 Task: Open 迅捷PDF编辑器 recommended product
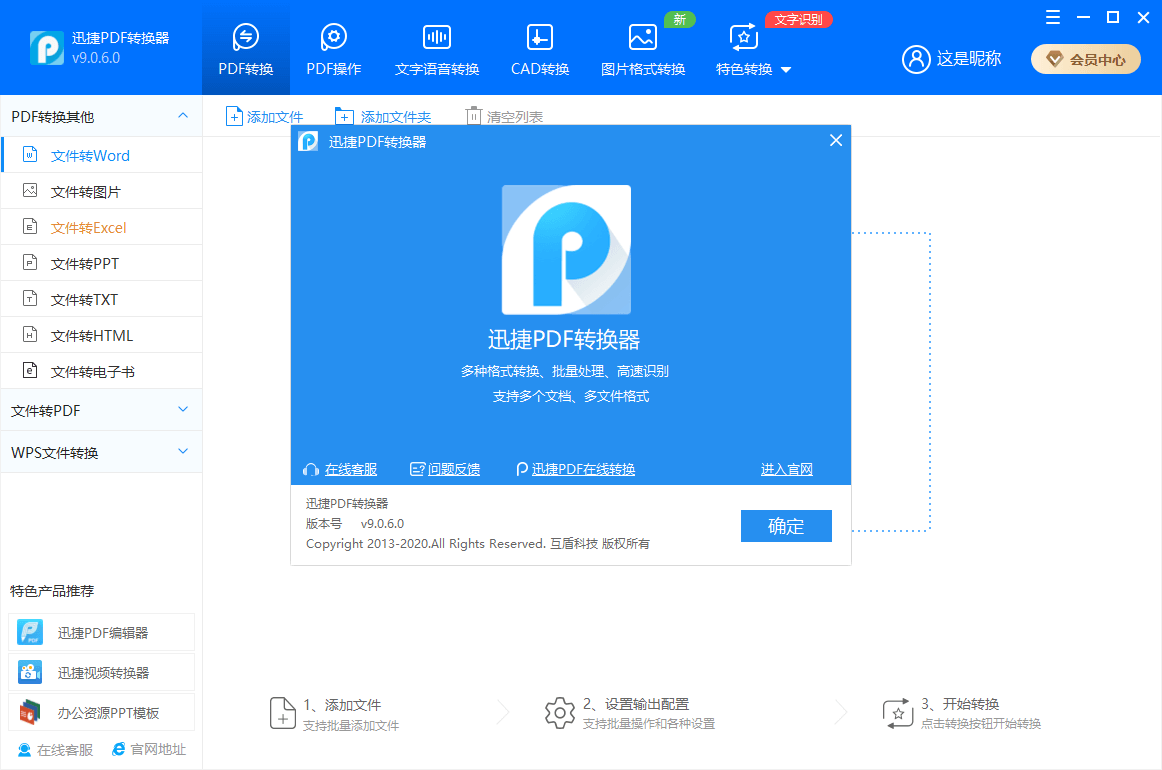point(102,632)
